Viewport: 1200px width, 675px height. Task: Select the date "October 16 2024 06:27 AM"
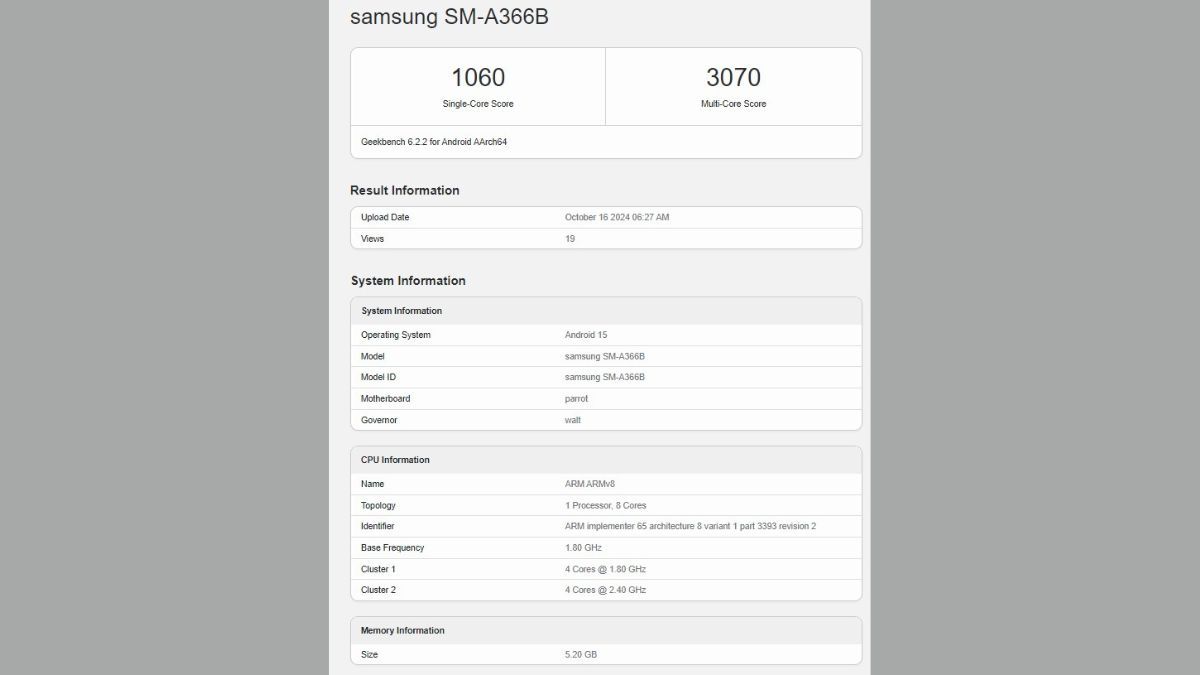point(617,217)
